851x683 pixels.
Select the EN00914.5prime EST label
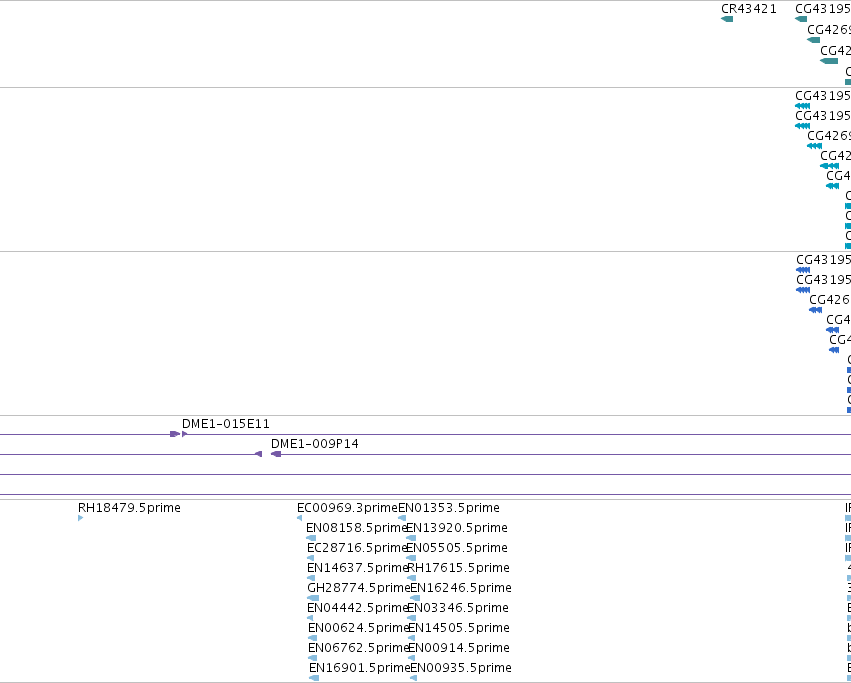click(459, 648)
